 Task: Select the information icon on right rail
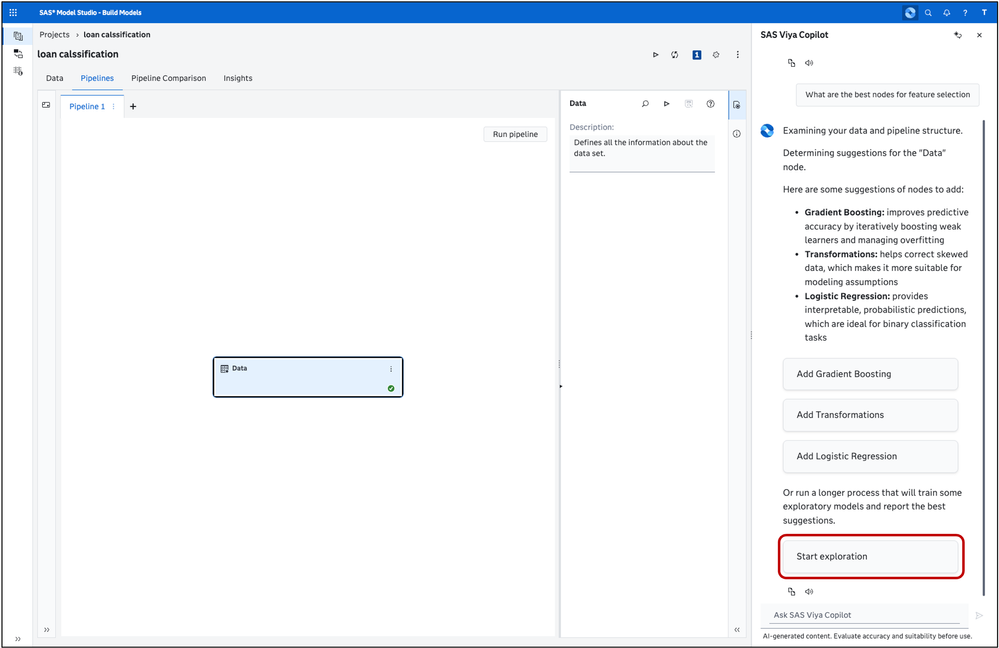click(x=737, y=134)
